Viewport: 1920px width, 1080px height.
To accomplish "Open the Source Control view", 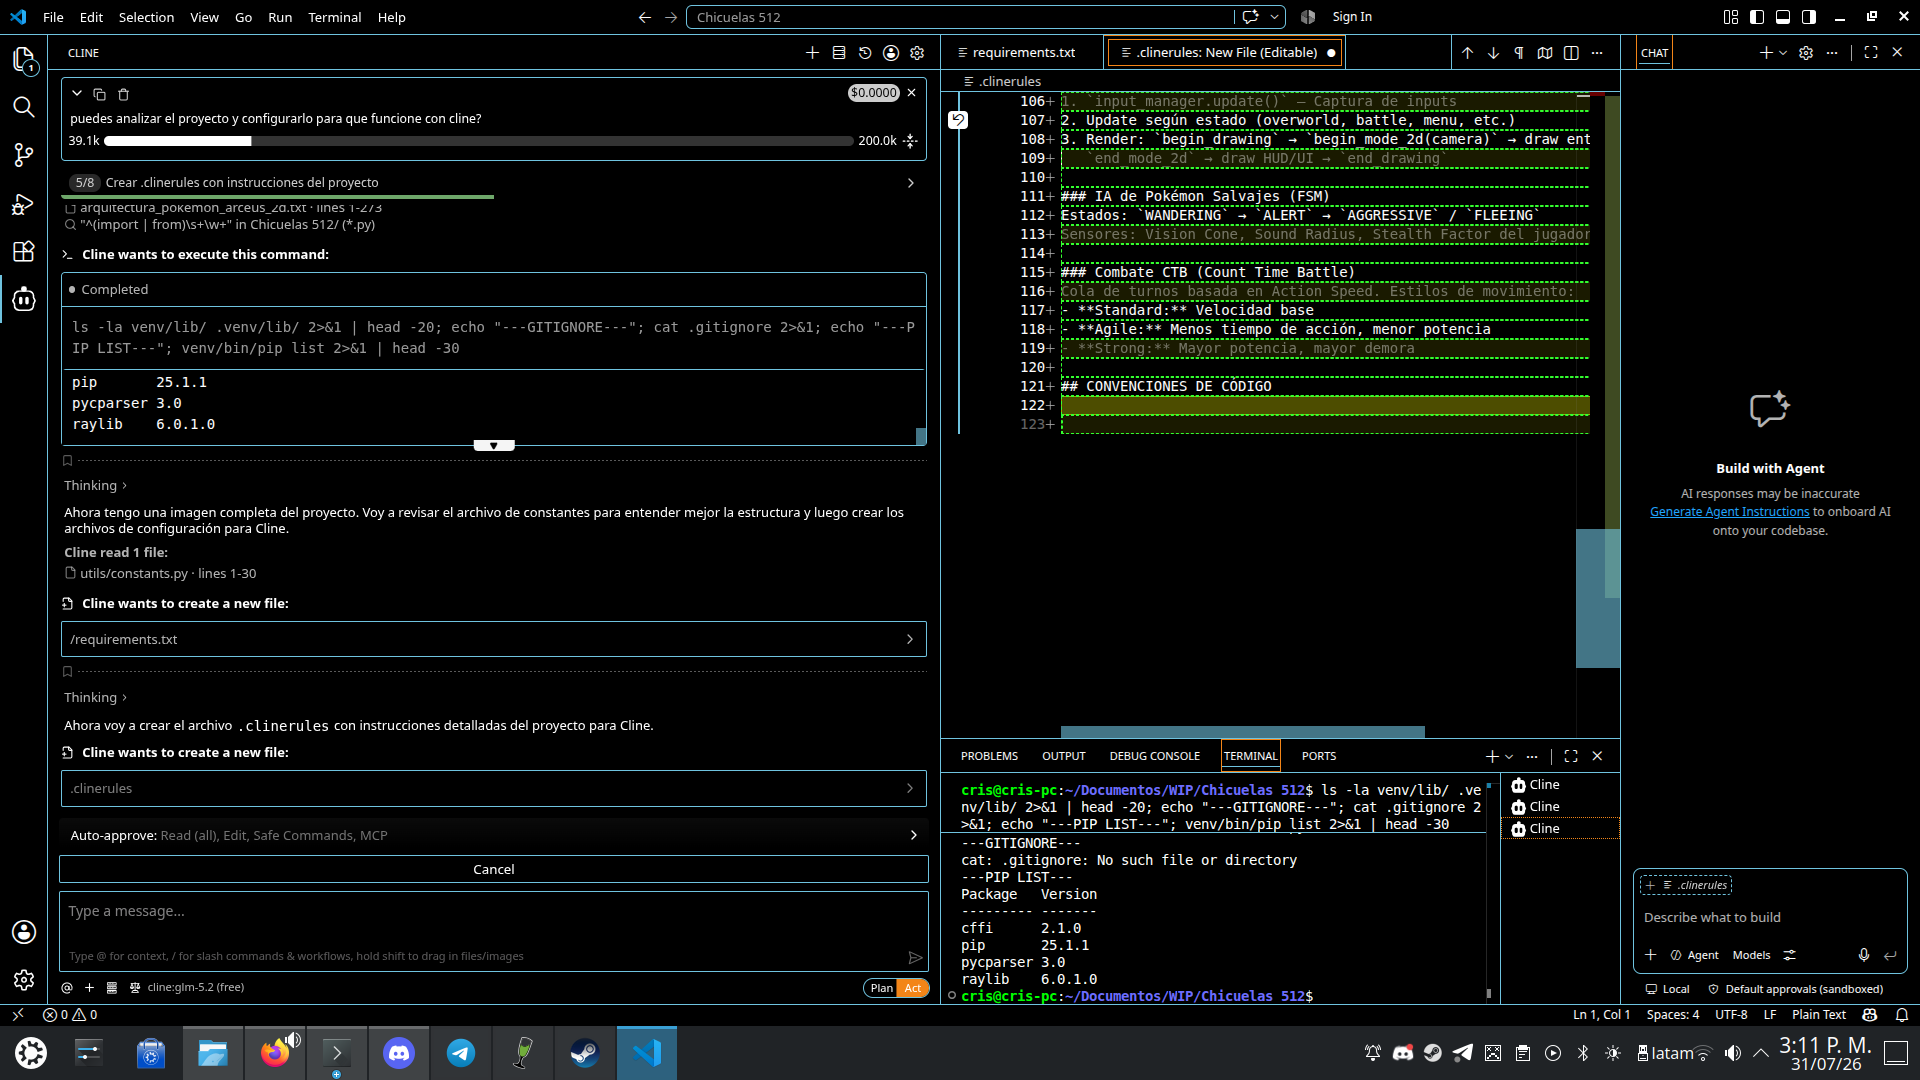I will (x=24, y=155).
